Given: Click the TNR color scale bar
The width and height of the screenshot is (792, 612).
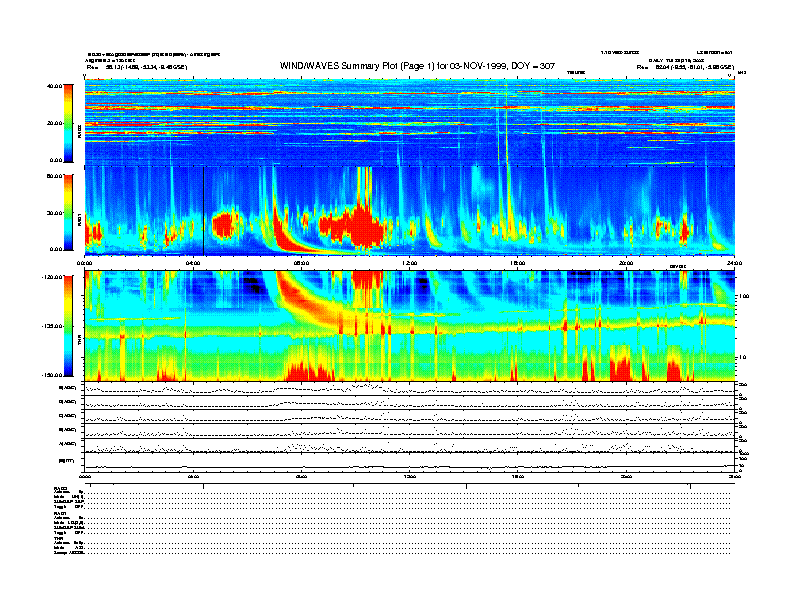Looking at the screenshot, I should pyautogui.click(x=68, y=326).
